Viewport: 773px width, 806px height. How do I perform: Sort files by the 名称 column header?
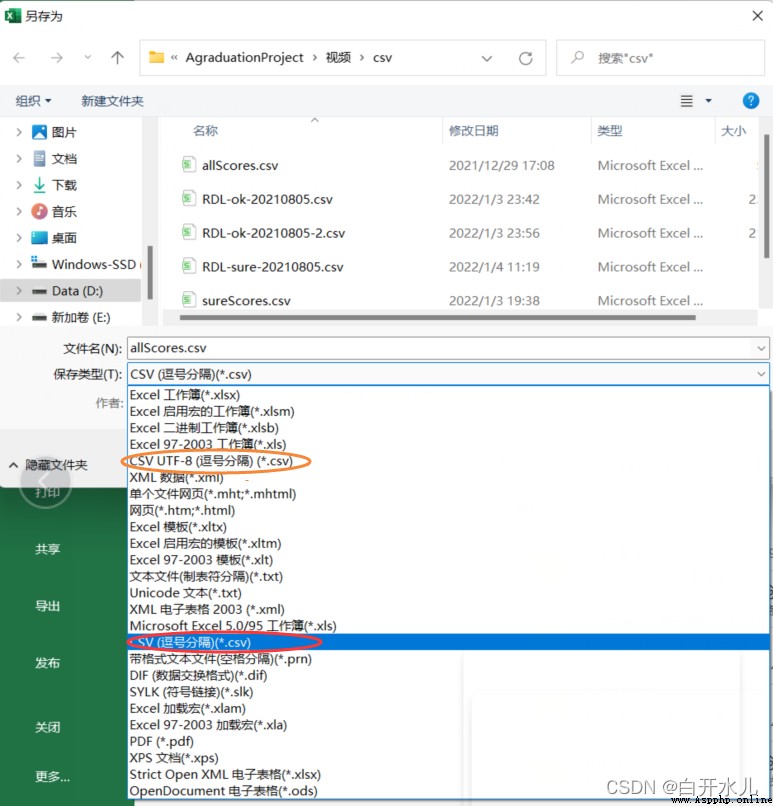[x=205, y=131]
